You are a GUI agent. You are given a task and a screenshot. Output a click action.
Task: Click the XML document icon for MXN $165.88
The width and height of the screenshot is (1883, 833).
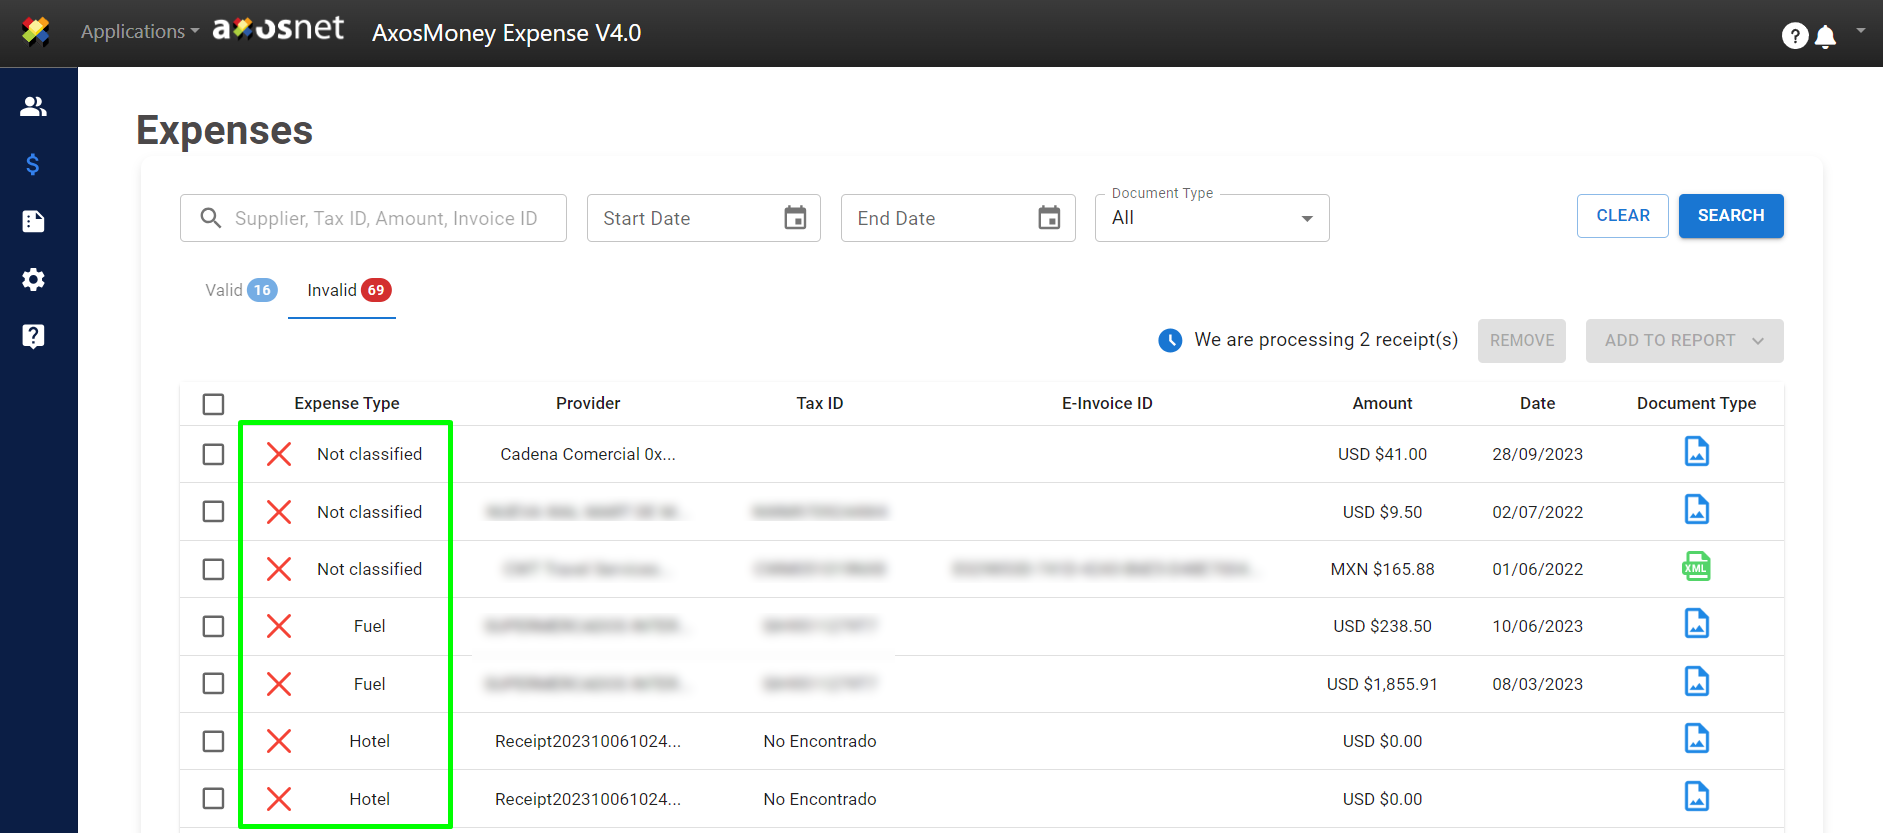1696,567
